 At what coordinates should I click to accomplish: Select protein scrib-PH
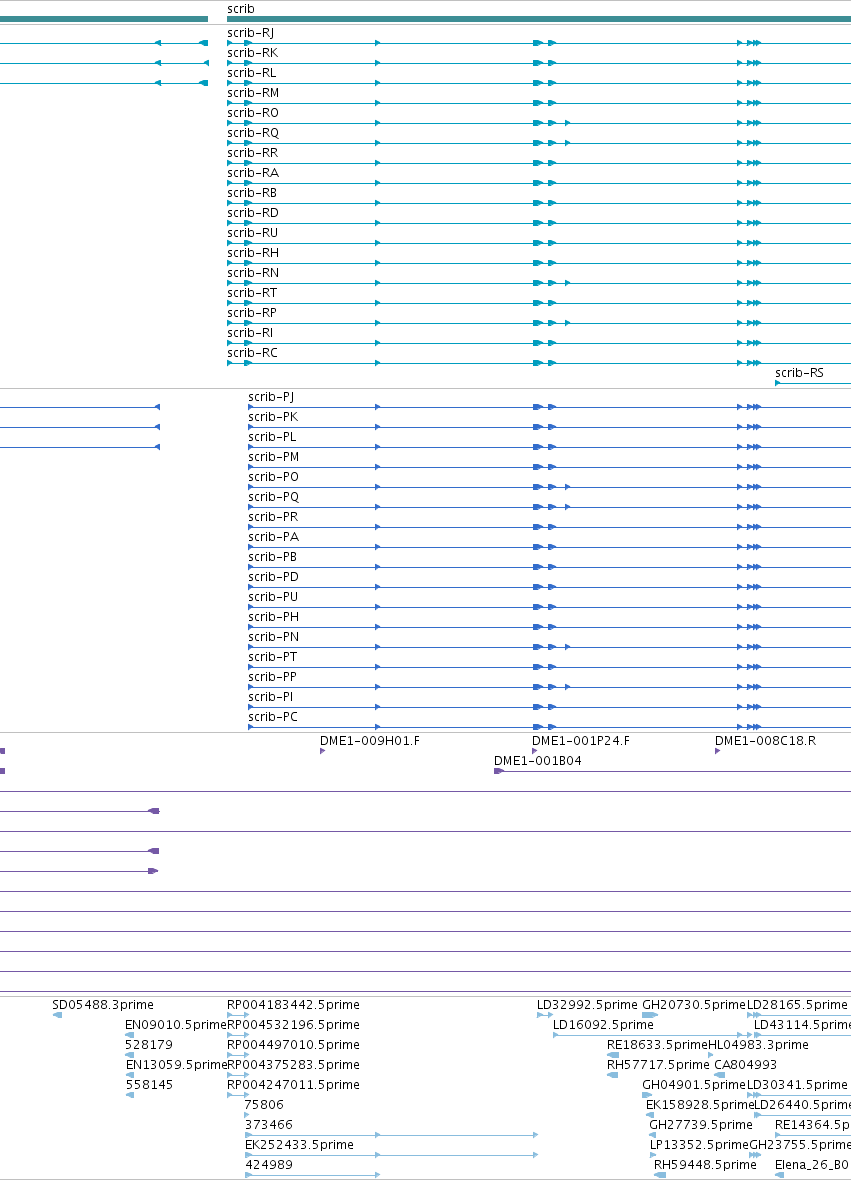pos(273,617)
